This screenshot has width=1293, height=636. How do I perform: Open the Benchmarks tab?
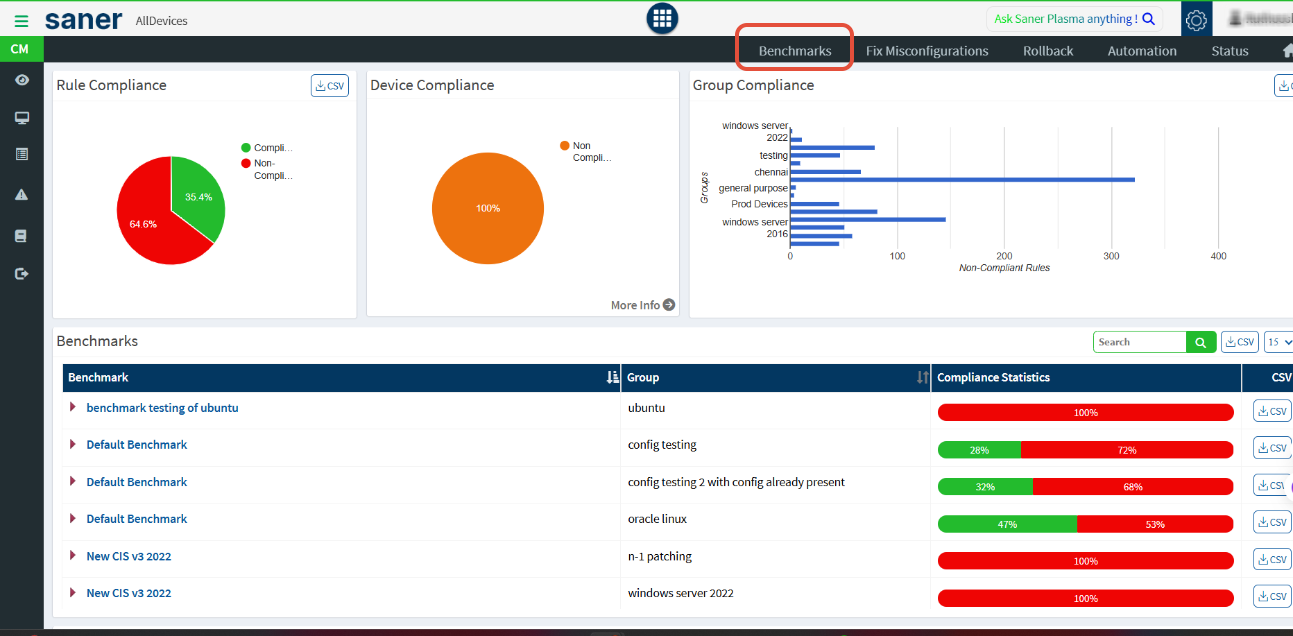795,51
